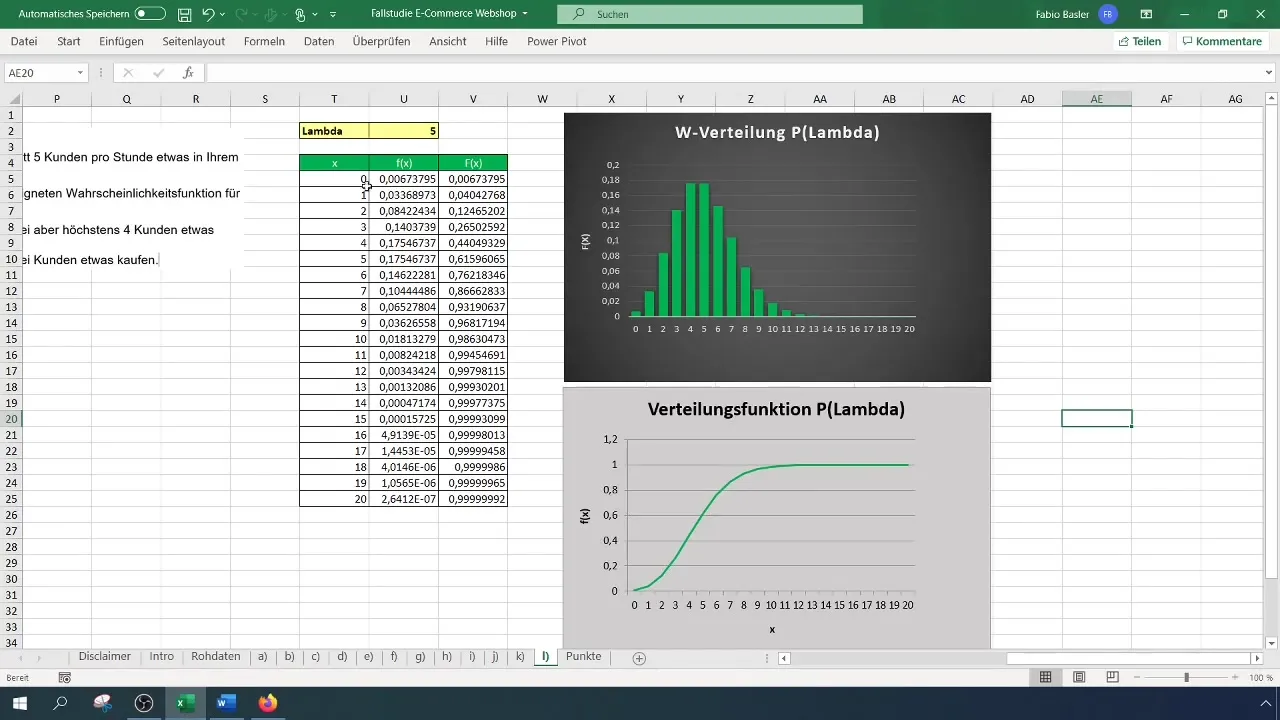Screen dimensions: 1280x720
Task: Click the formula bar cancel X icon
Action: tap(128, 73)
